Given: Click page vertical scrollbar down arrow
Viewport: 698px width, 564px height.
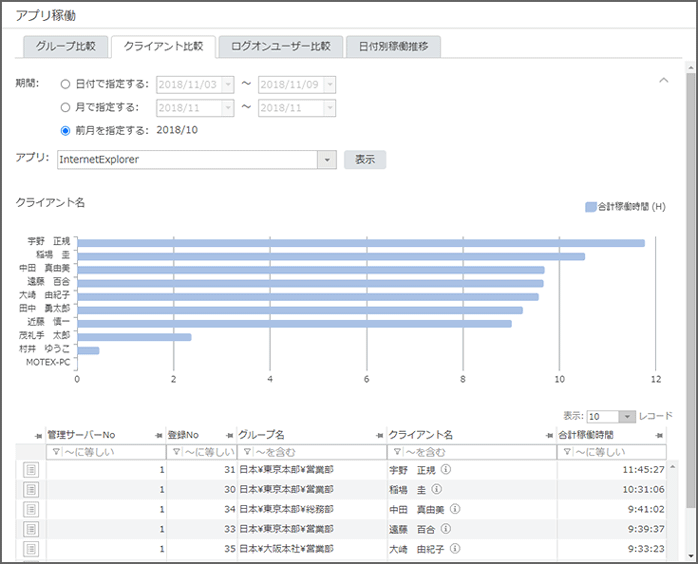Looking at the screenshot, I should pyautogui.click(x=691, y=556).
